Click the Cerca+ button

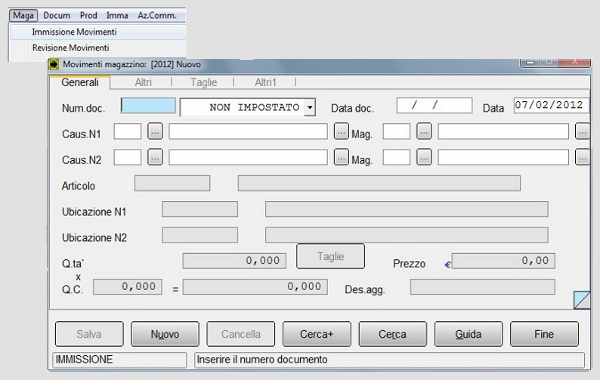pos(316,334)
